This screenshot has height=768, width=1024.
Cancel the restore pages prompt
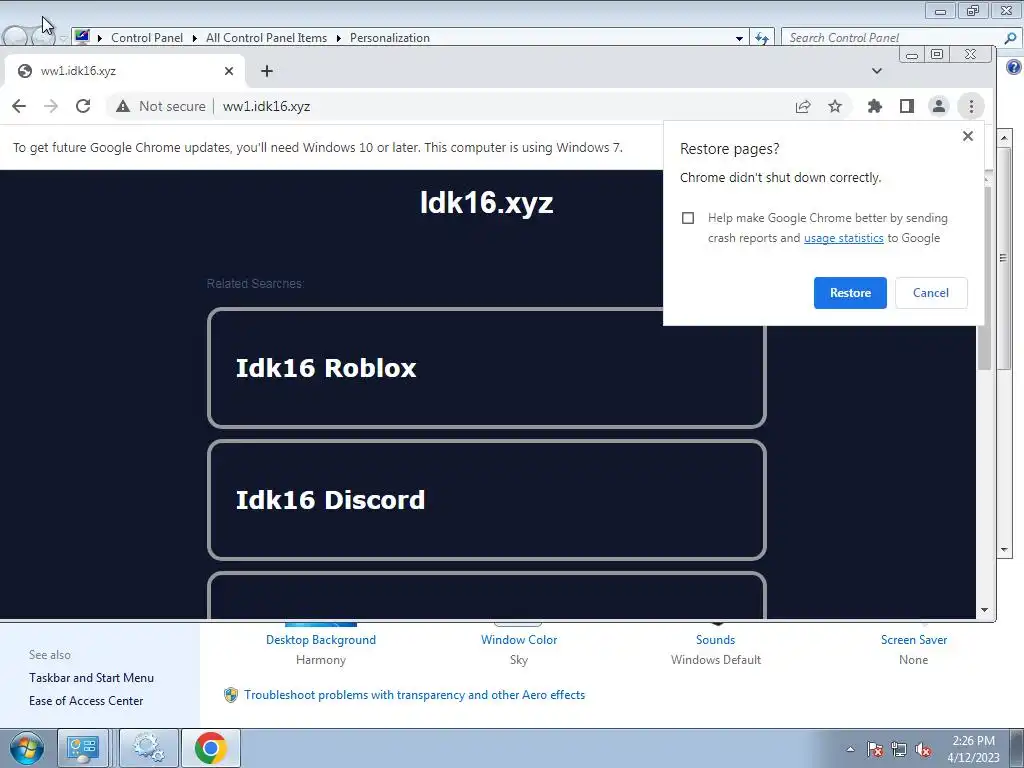[x=931, y=293]
